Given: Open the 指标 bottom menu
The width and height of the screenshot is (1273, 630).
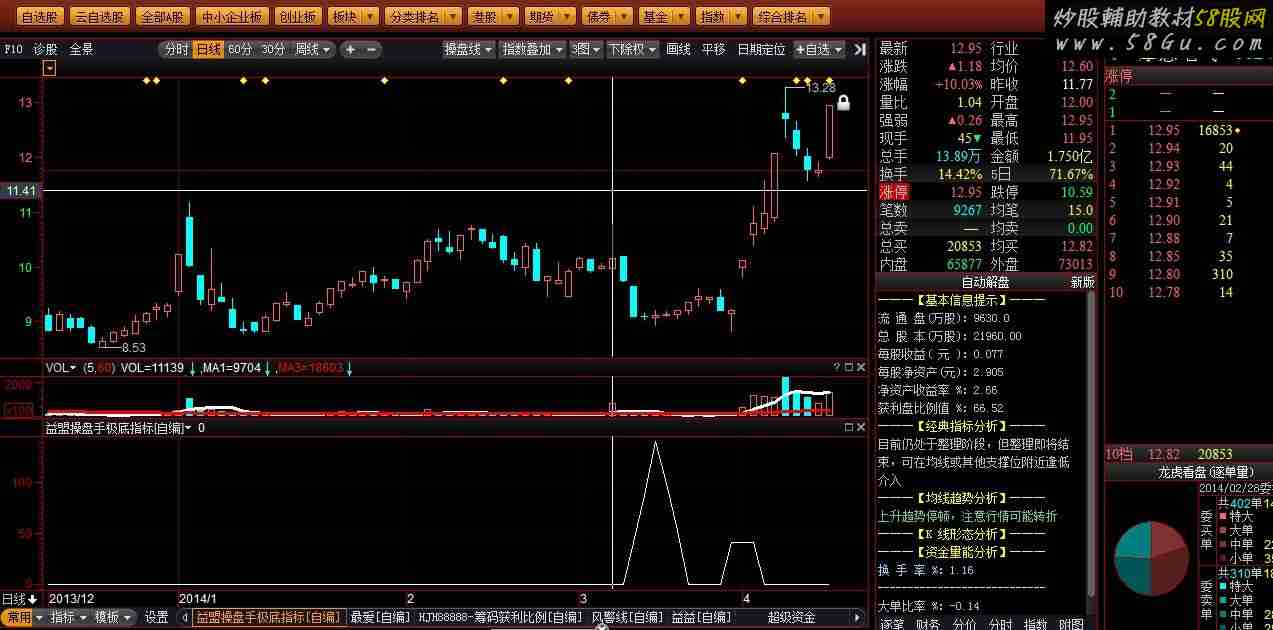Looking at the screenshot, I should click(x=68, y=618).
